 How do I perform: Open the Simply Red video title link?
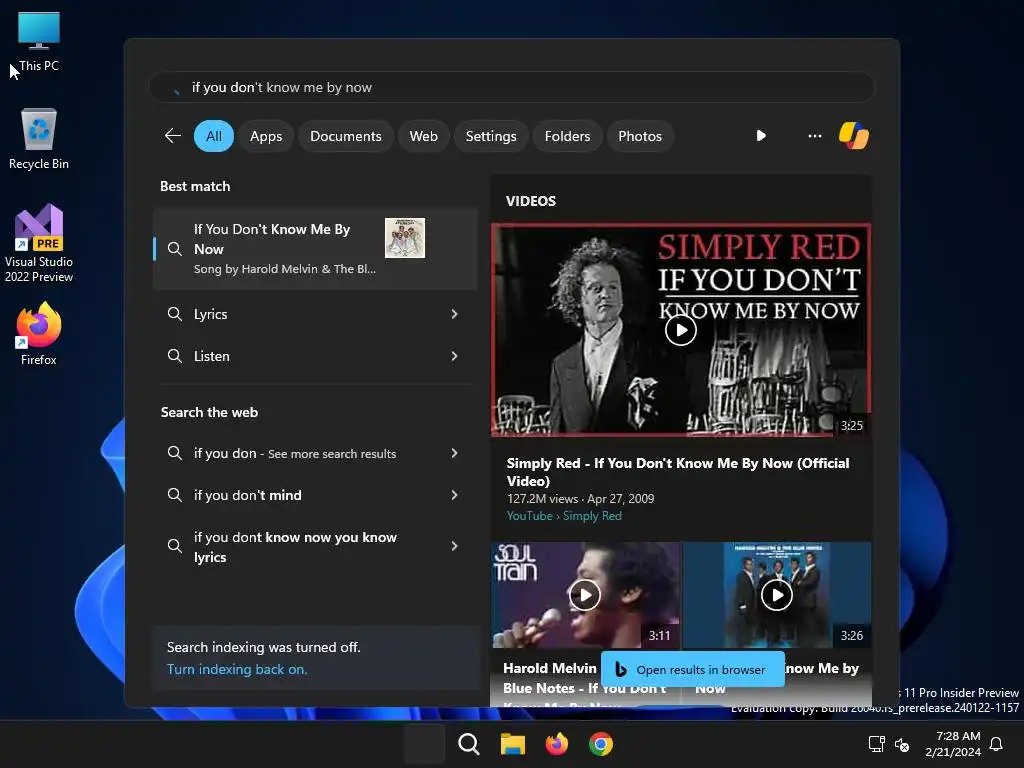pyautogui.click(x=678, y=472)
